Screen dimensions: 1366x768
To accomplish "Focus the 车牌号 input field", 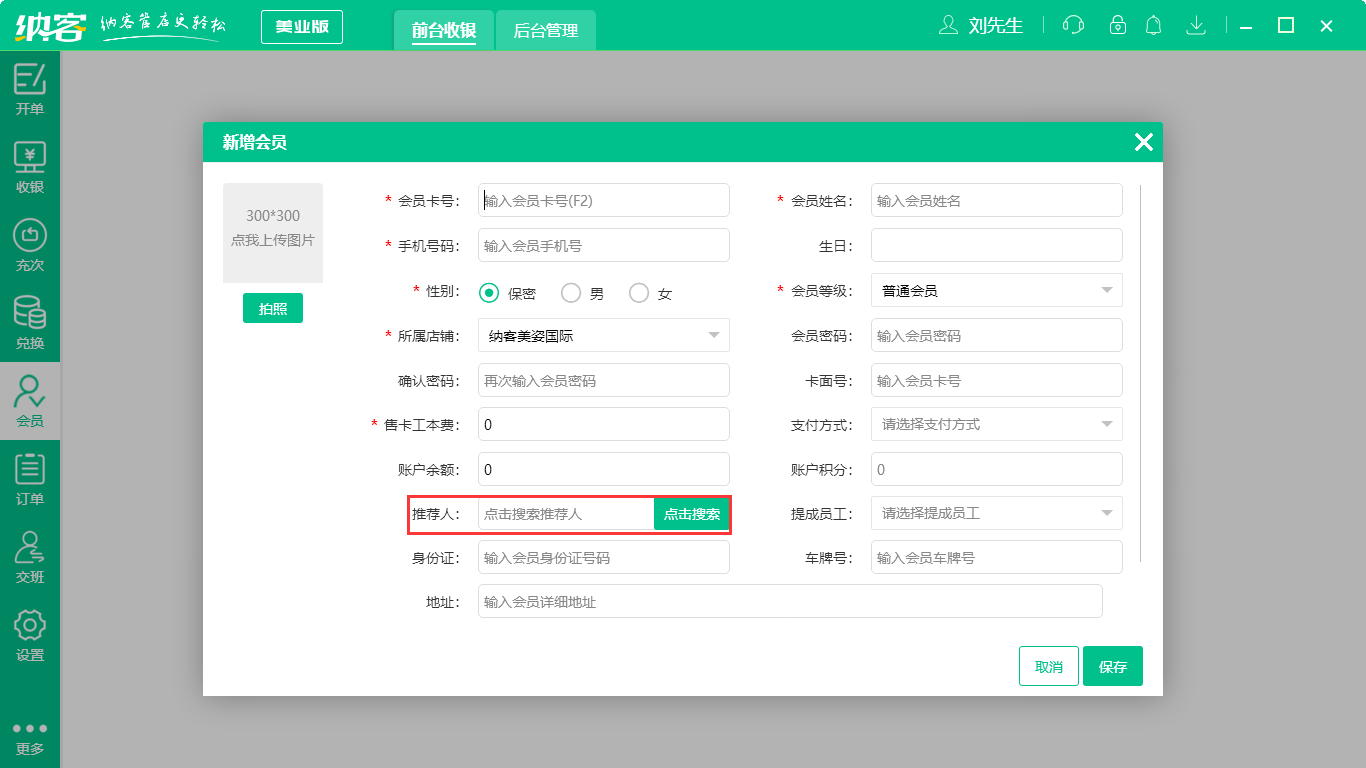I will pyautogui.click(x=997, y=557).
